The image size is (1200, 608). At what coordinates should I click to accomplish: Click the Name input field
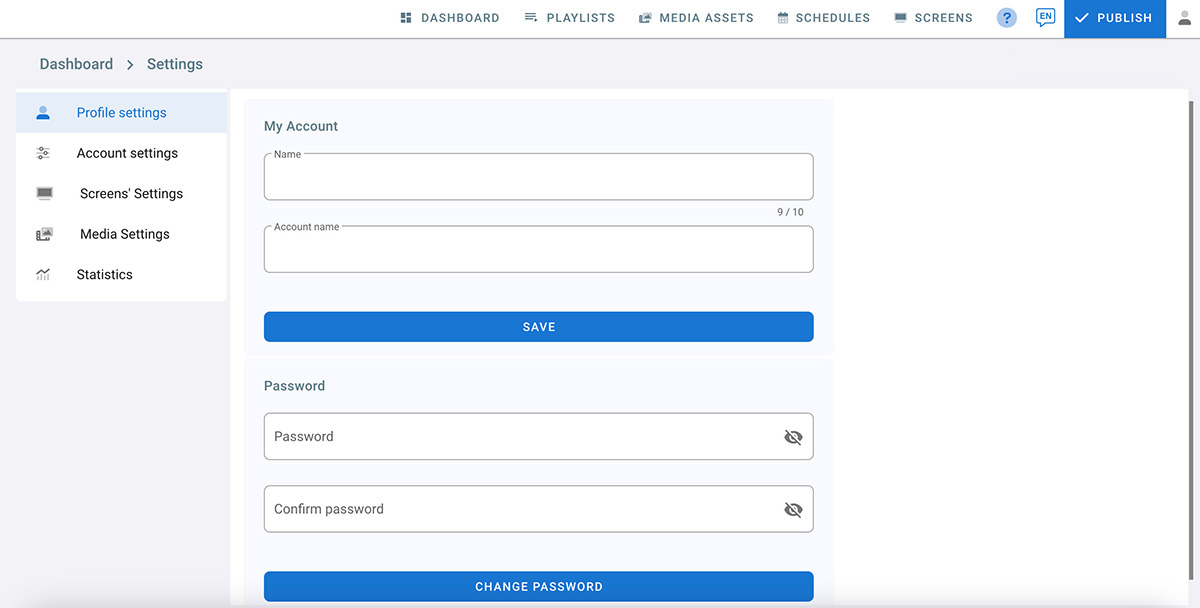click(x=538, y=176)
